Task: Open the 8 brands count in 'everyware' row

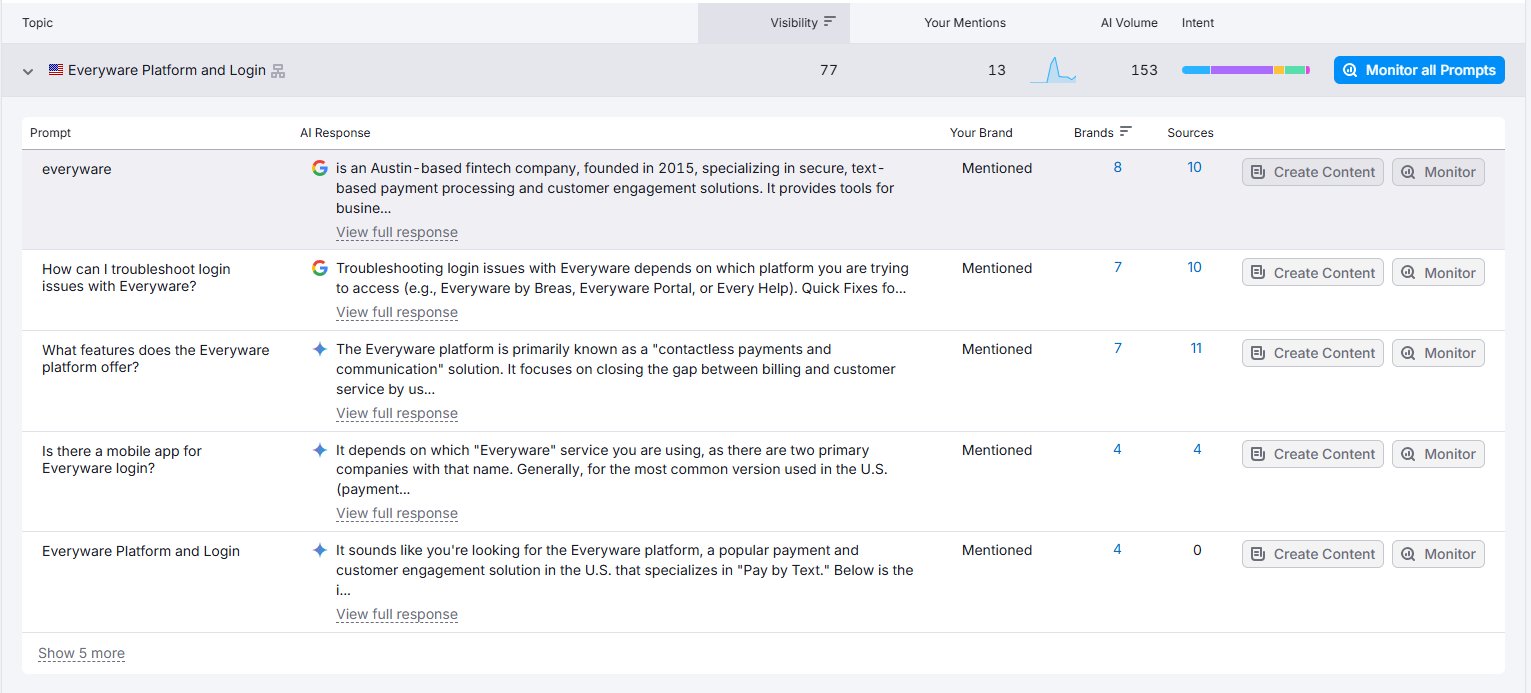Action: click(x=1118, y=167)
